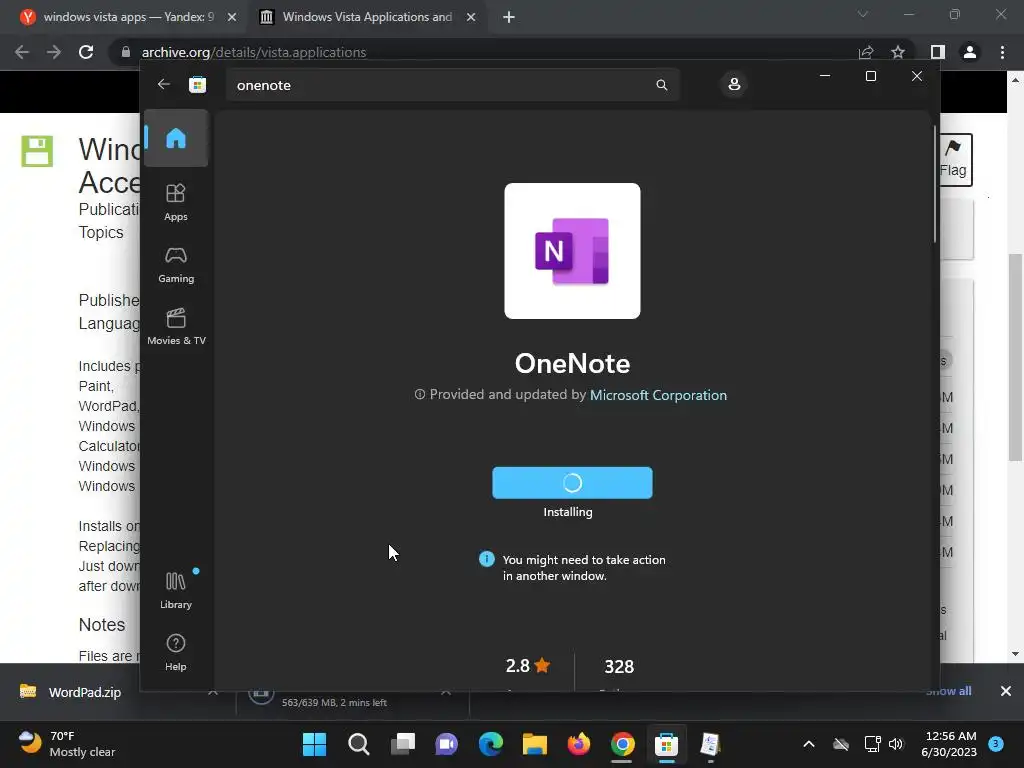Open the clock and date flyout
The height and width of the screenshot is (768, 1024).
point(949,744)
